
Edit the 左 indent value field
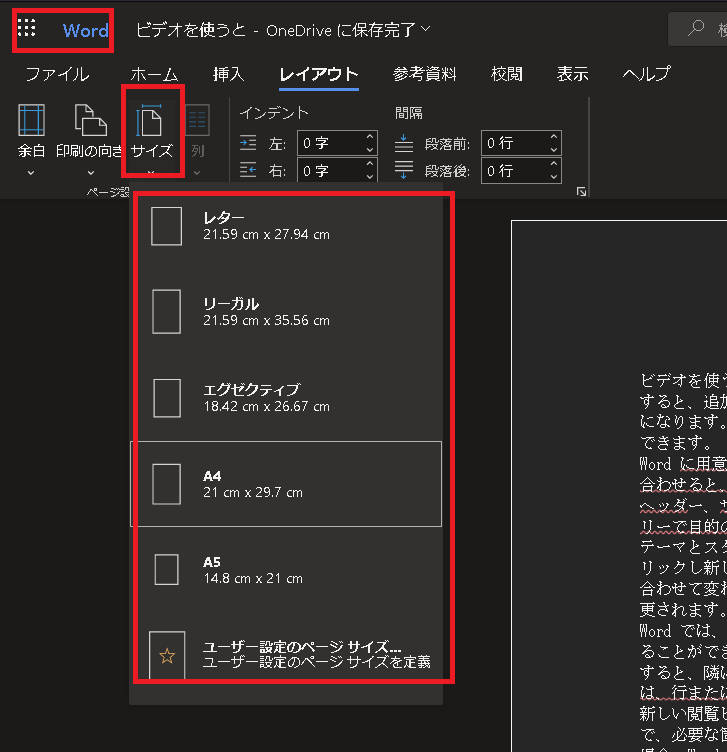tap(330, 143)
